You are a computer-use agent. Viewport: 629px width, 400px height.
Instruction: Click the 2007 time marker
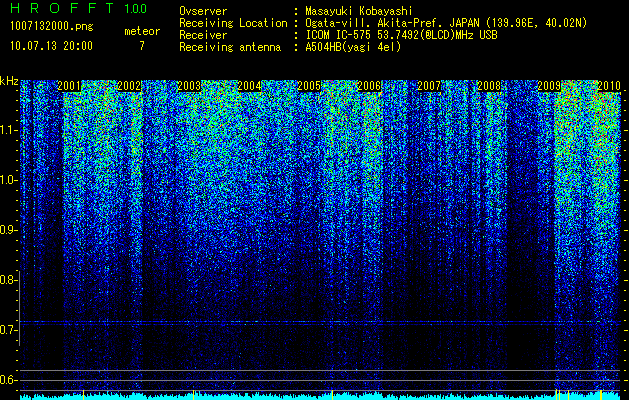pos(429,86)
